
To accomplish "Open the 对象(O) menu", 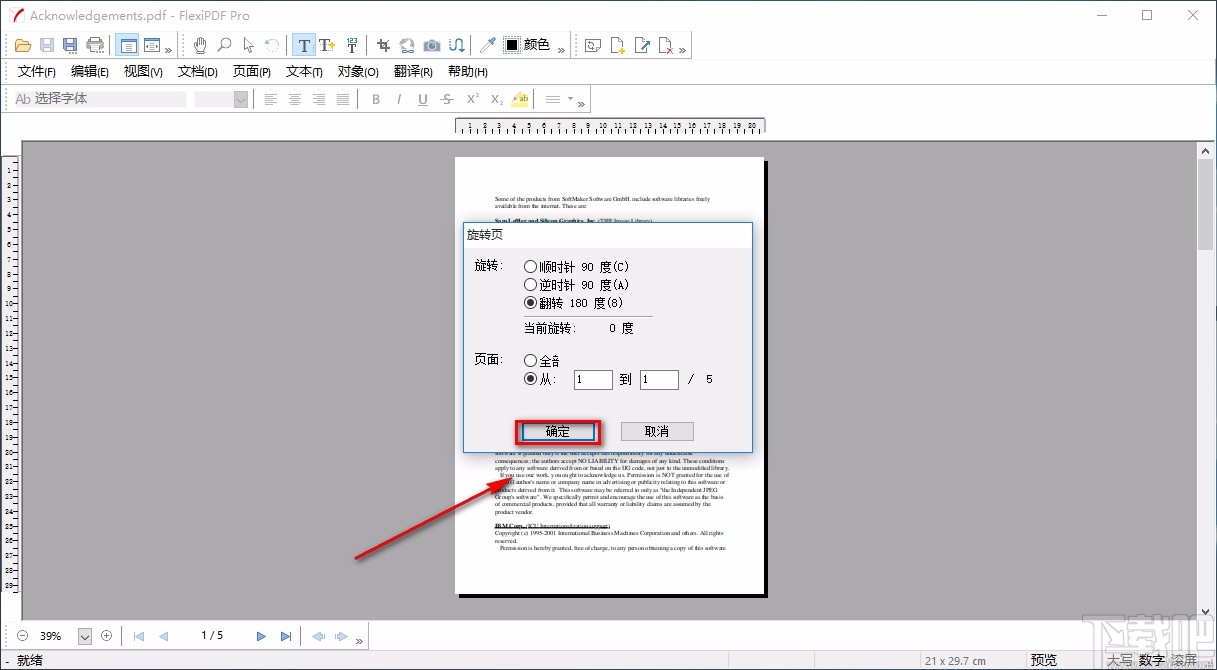I will pyautogui.click(x=358, y=72).
